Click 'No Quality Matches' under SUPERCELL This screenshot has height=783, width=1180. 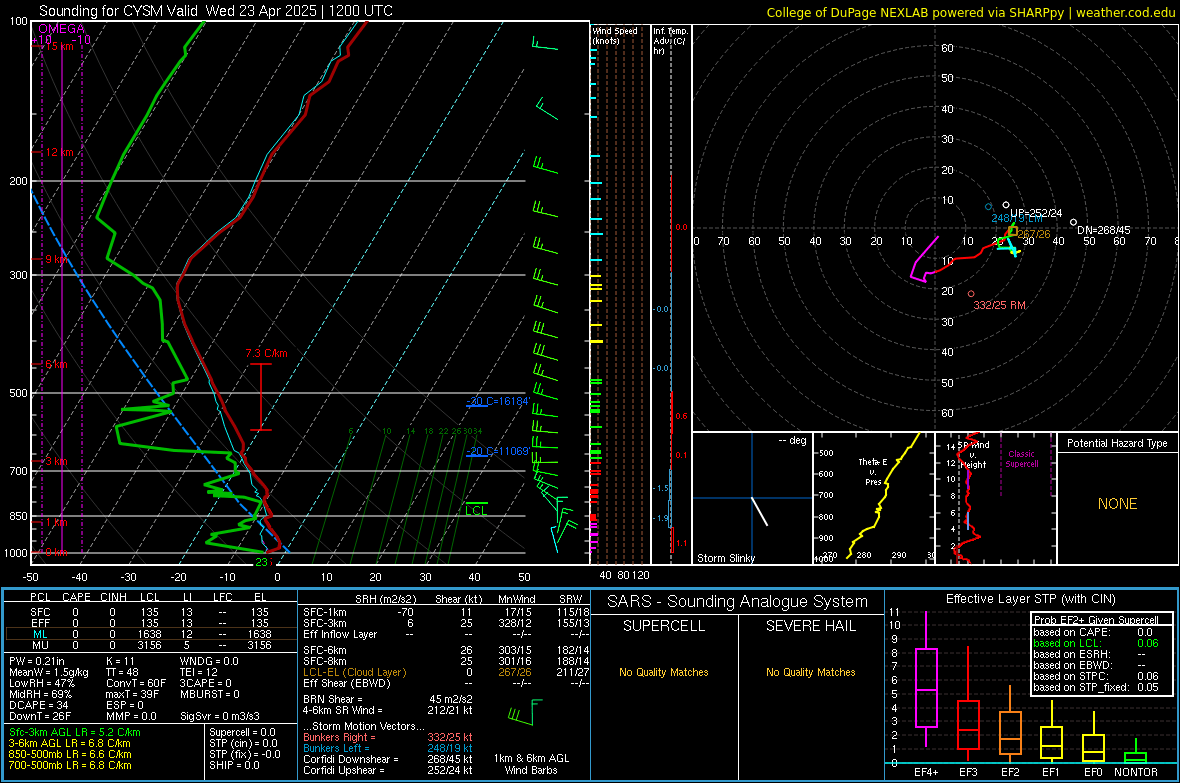coord(664,672)
